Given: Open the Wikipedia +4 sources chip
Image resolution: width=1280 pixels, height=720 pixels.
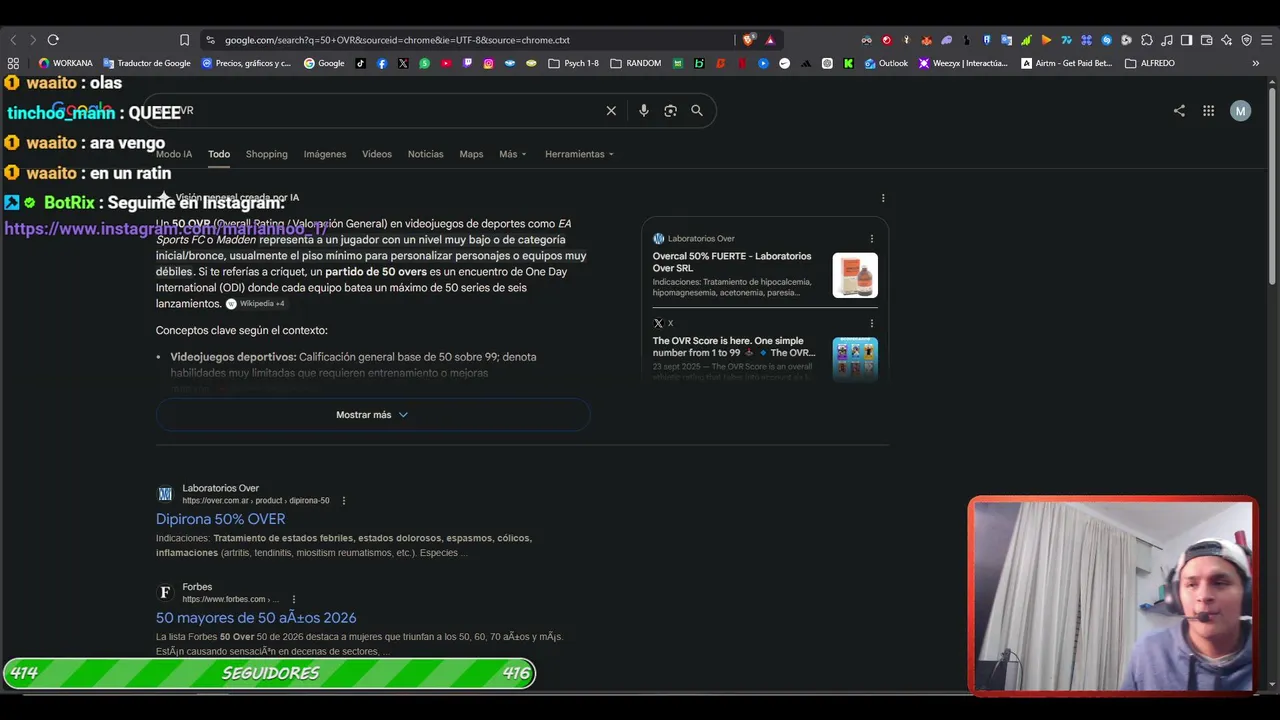Looking at the screenshot, I should pyautogui.click(x=255, y=304).
